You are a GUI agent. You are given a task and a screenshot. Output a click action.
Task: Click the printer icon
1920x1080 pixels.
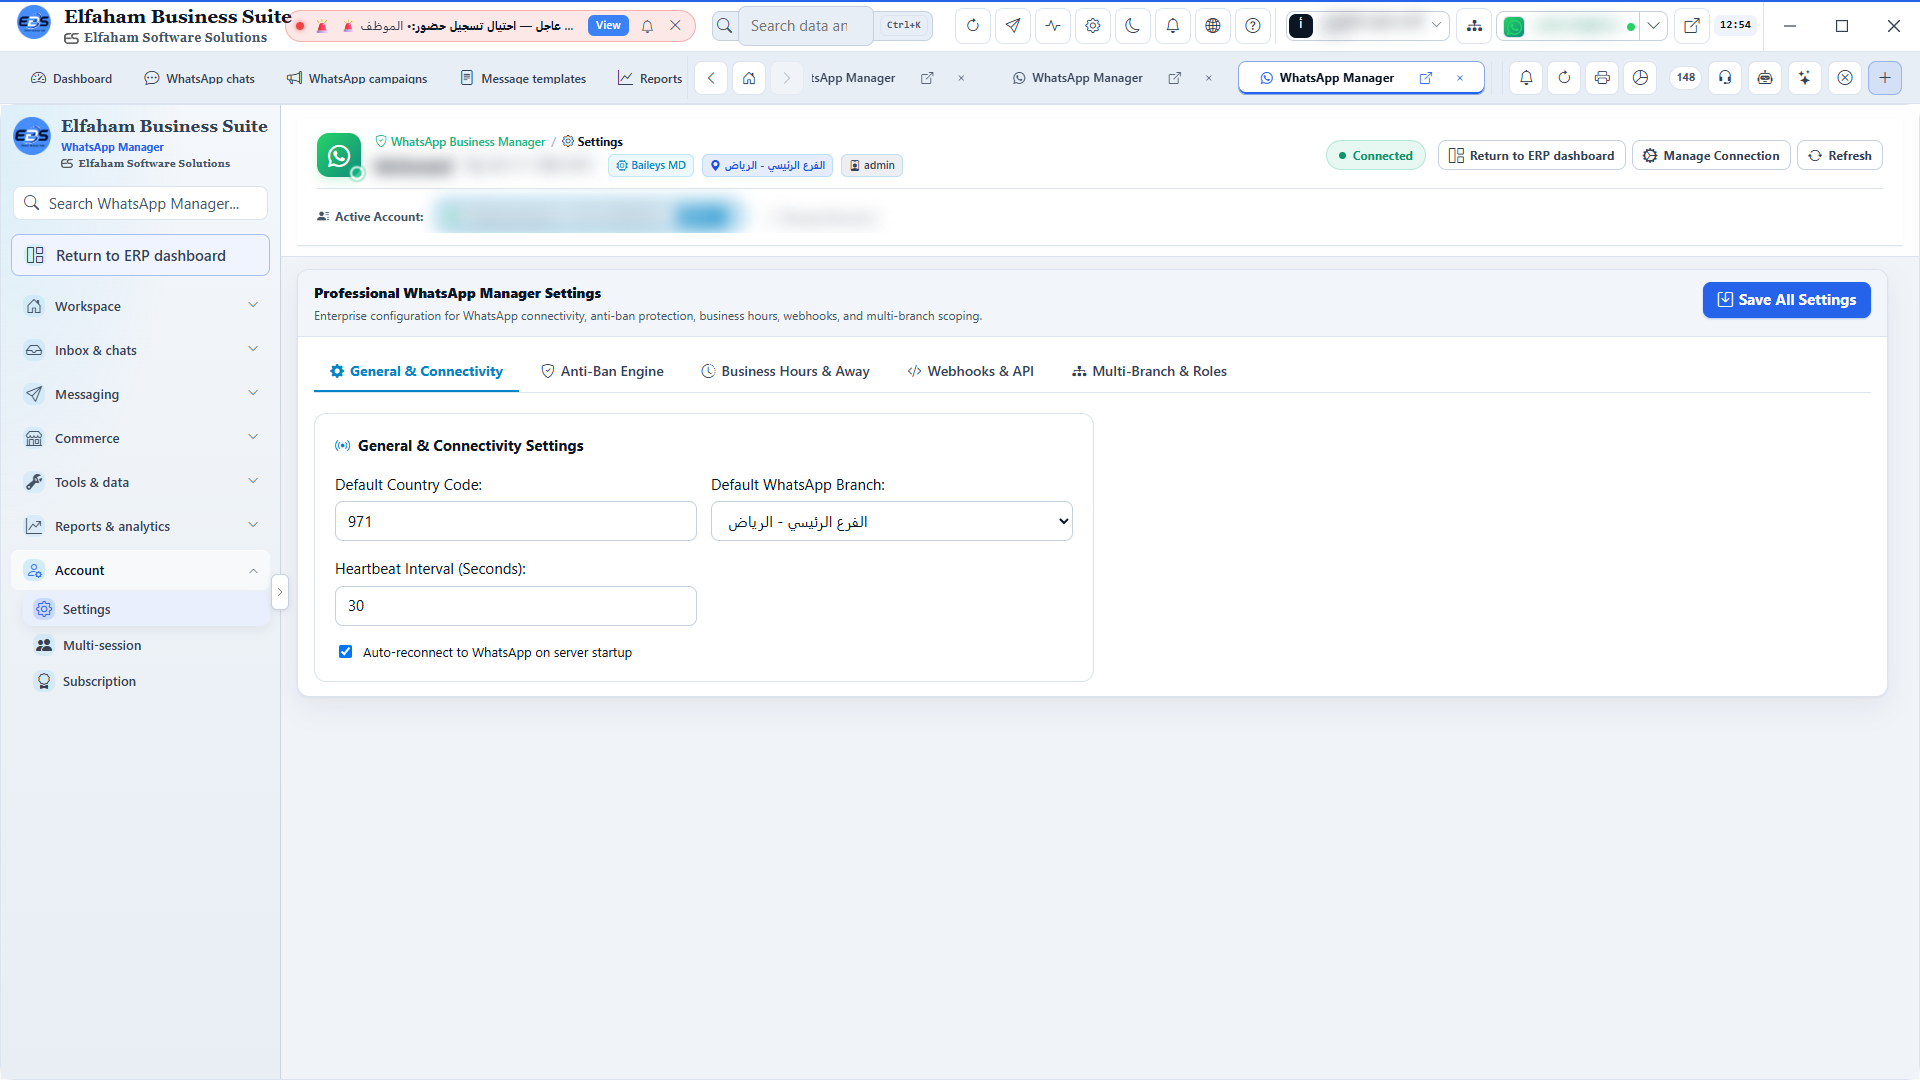1603,78
